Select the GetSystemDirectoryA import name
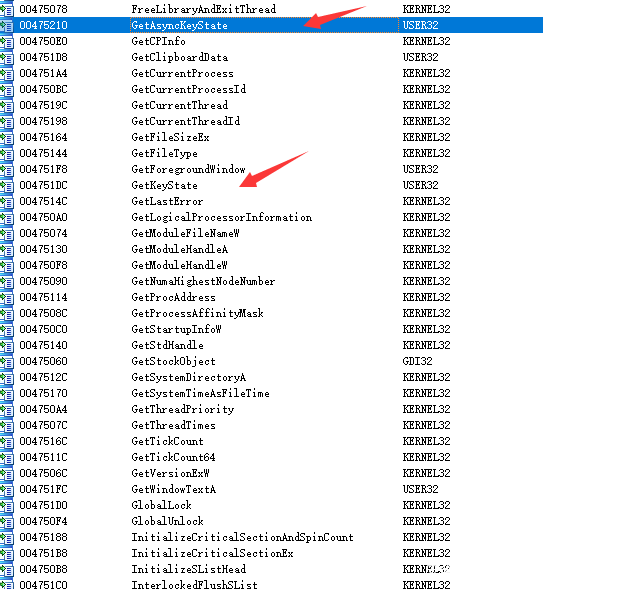Viewport: 642px width, 589px height. [x=188, y=377]
